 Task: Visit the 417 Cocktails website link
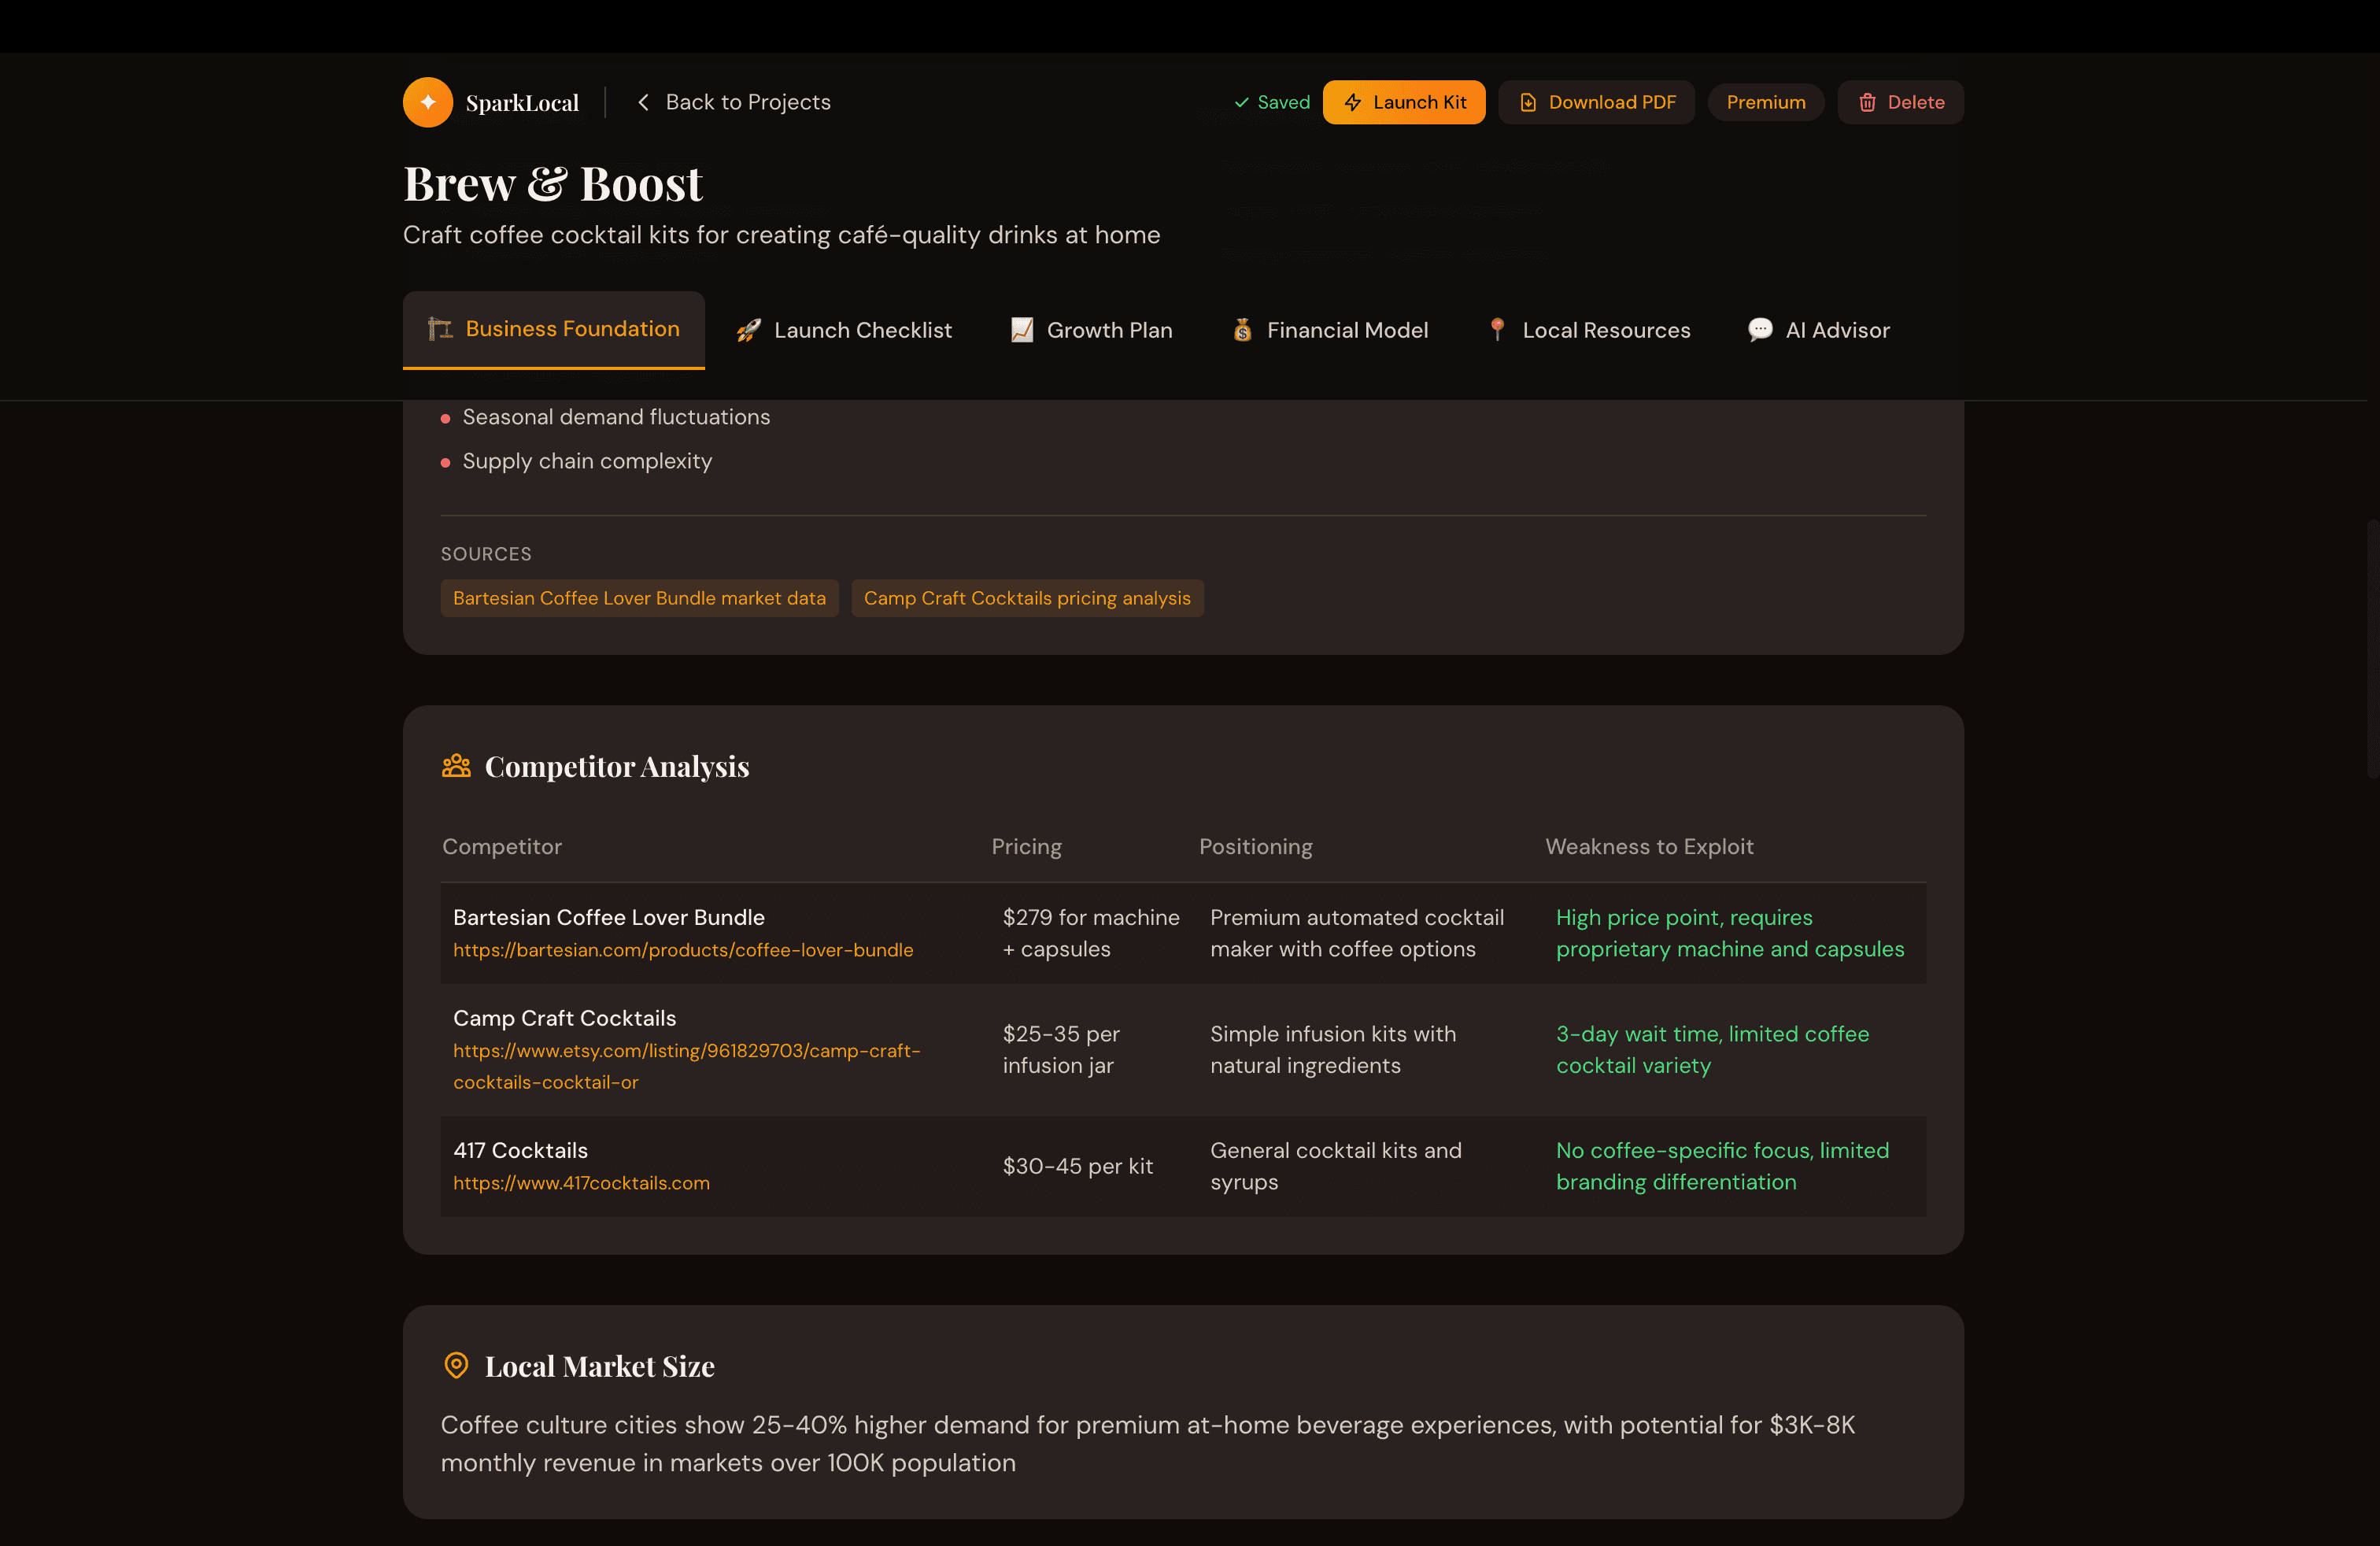click(x=581, y=1183)
